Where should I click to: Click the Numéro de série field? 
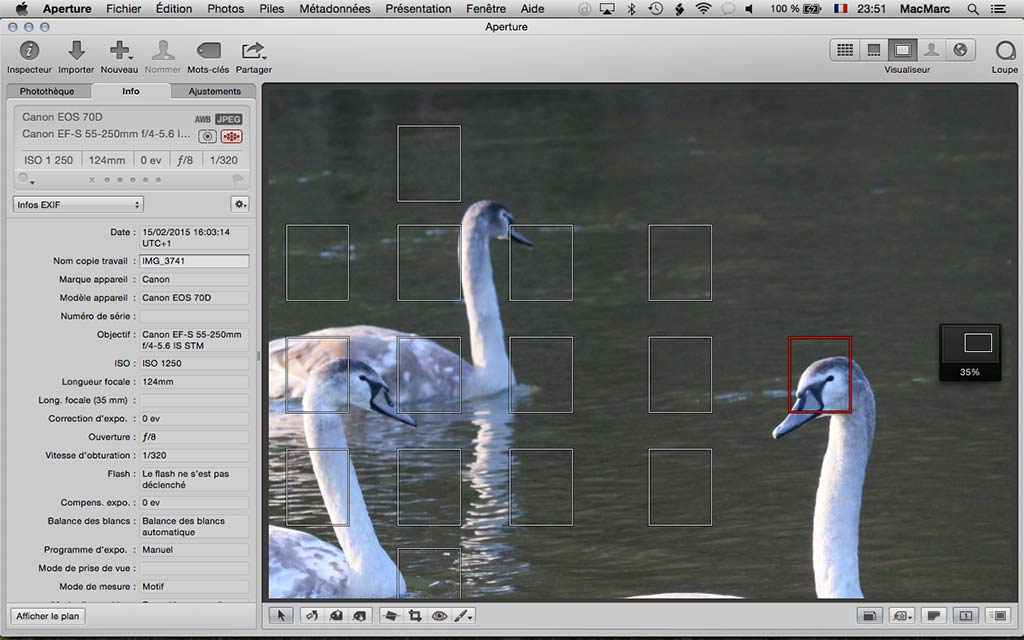[194, 316]
